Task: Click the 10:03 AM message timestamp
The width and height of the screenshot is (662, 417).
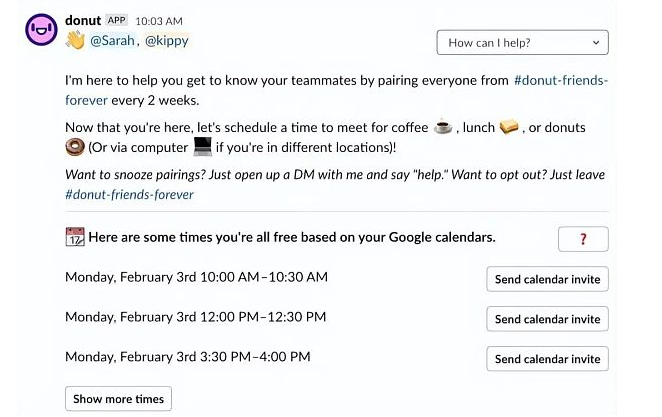Action: (159, 21)
